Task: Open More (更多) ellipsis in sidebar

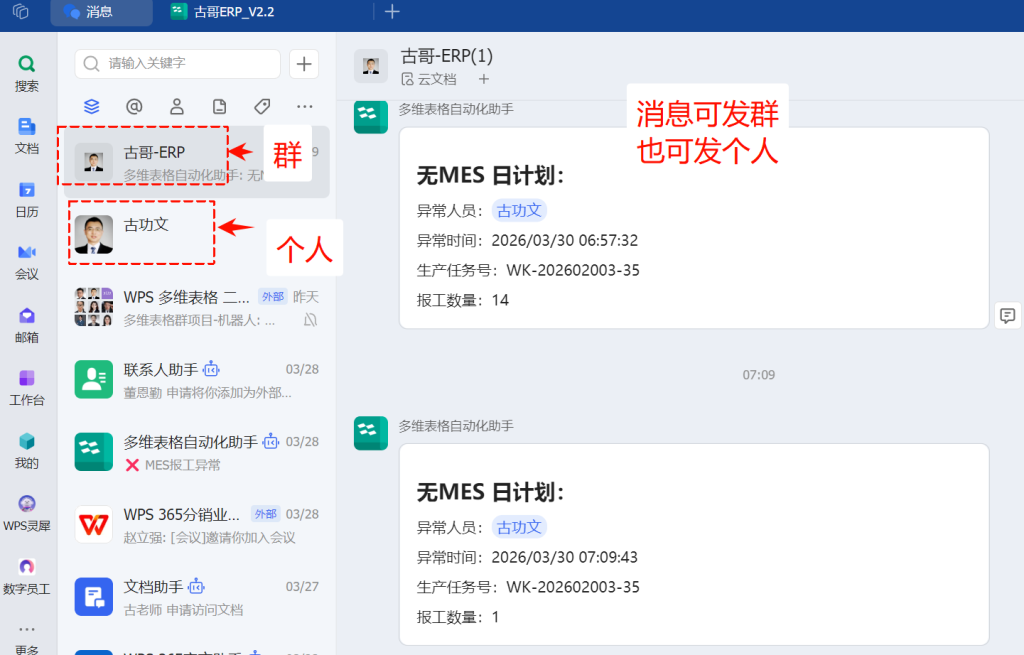Action: [x=27, y=639]
